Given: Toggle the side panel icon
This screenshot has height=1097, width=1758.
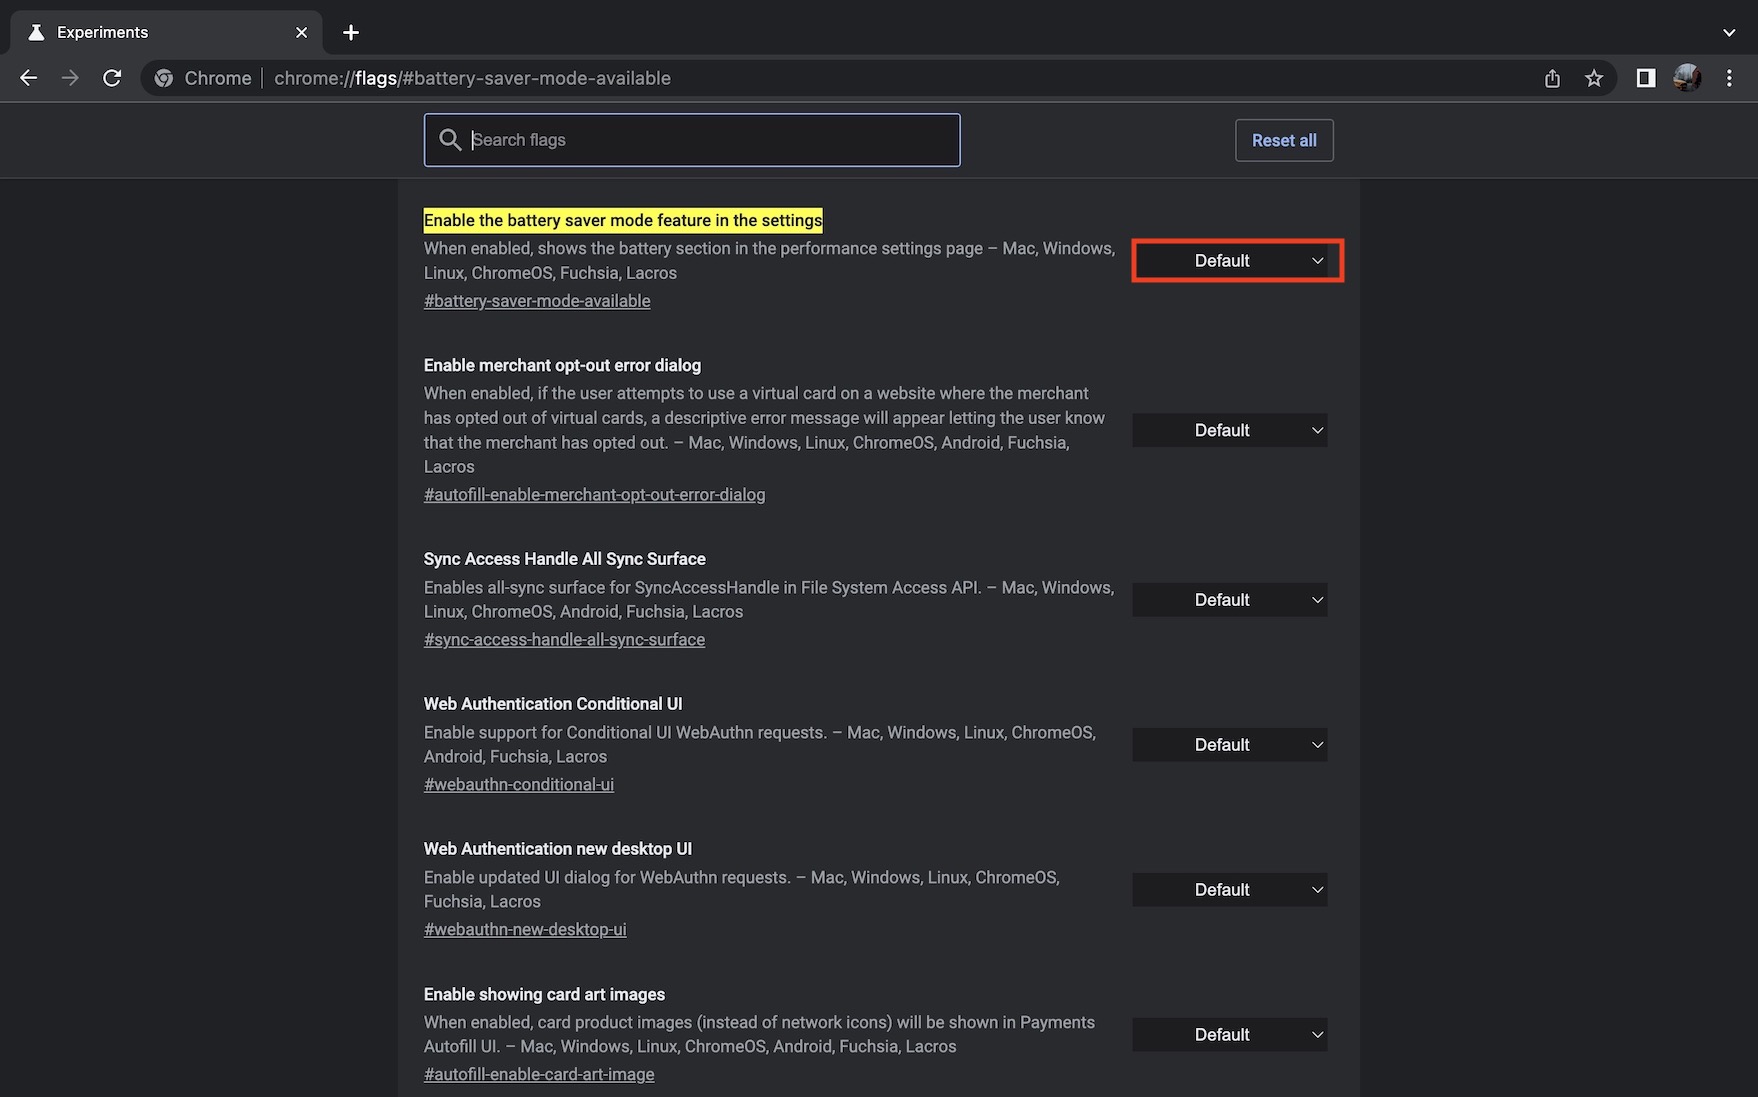Looking at the screenshot, I should coord(1645,78).
